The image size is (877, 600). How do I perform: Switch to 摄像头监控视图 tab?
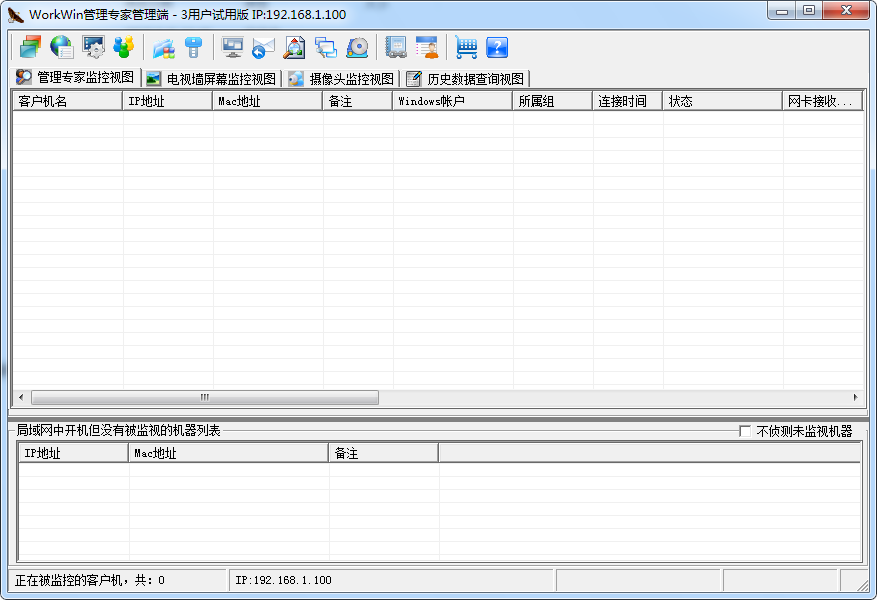coord(341,78)
